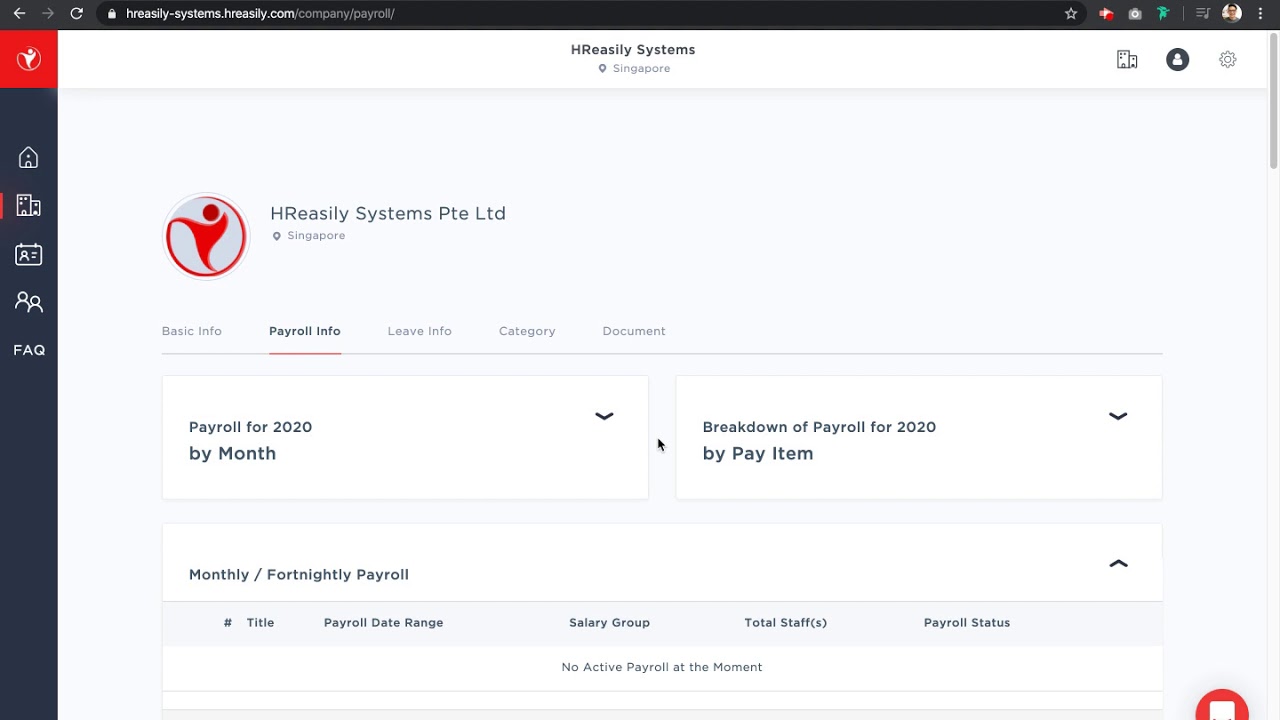Image resolution: width=1280 pixels, height=720 pixels.
Task: Click the browser back arrow
Action: click(19, 13)
